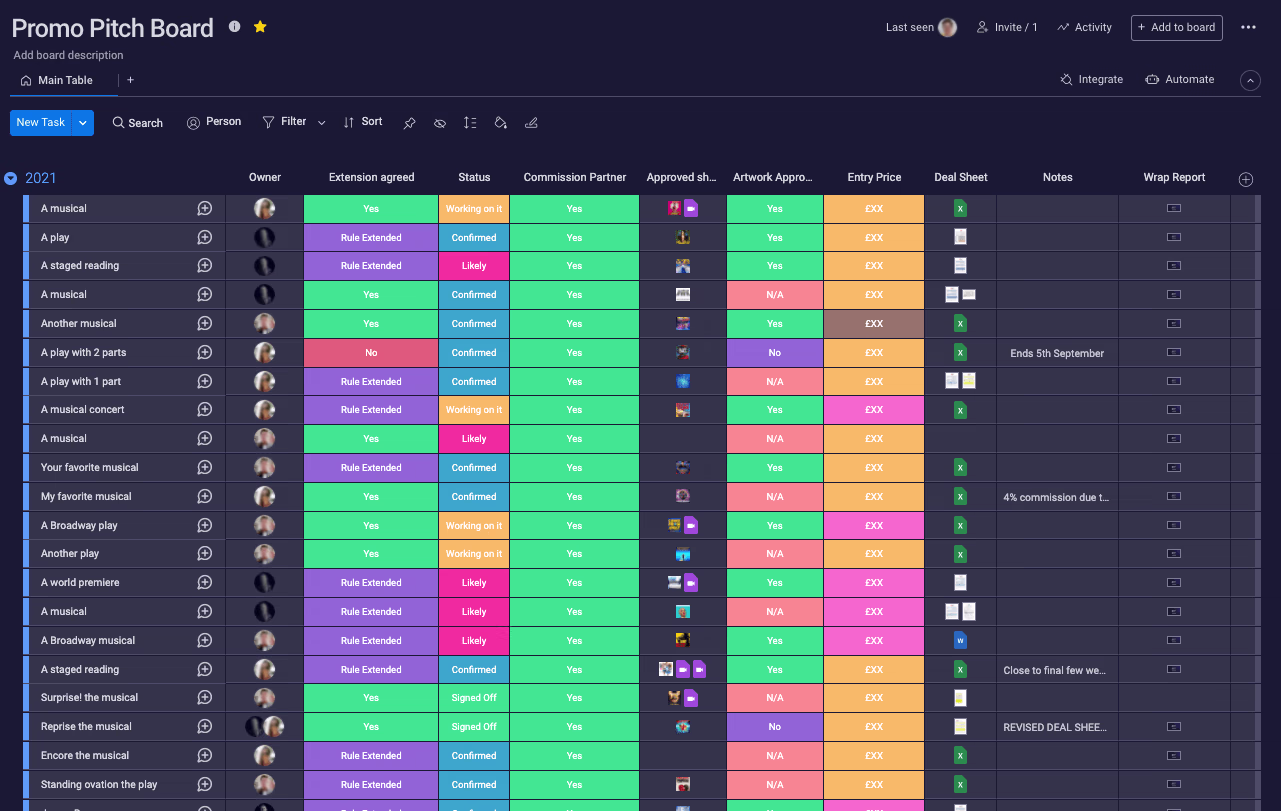Screen dimensions: 1281x811
Task: Add a new column with plus icon
Action: click(1245, 179)
